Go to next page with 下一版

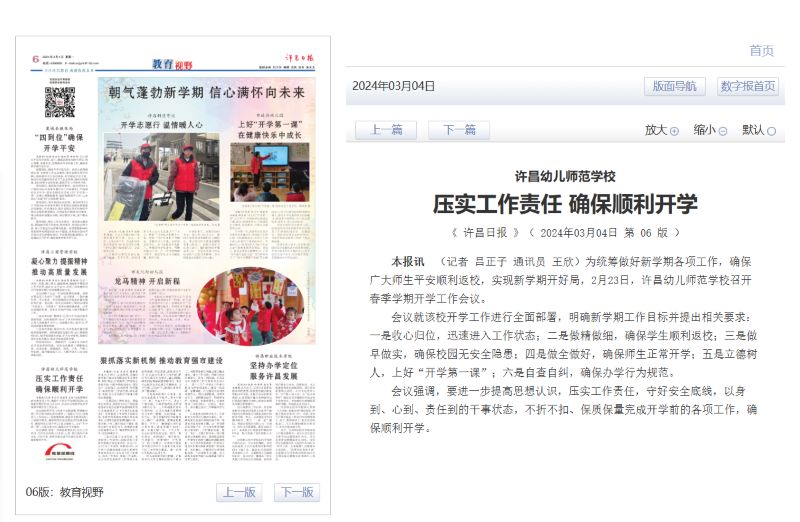(296, 492)
